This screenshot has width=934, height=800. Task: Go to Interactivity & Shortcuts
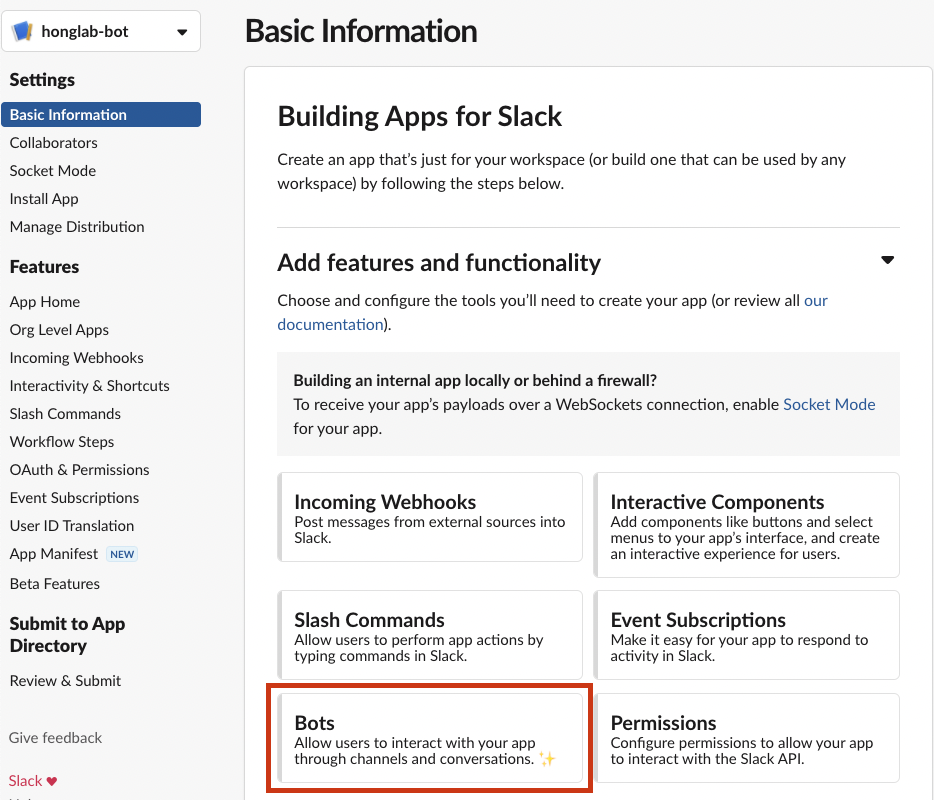coord(89,386)
